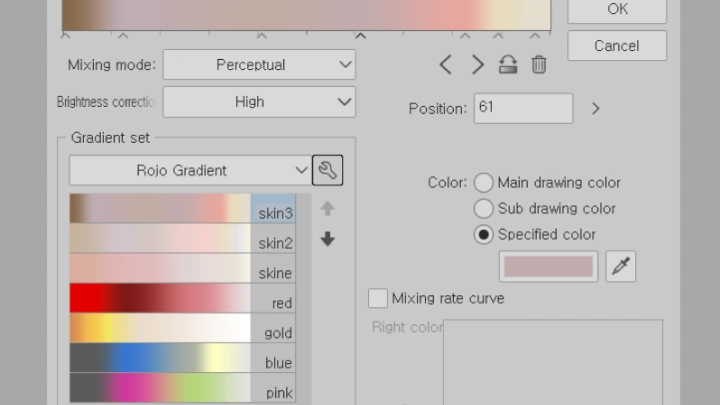720x405 pixels.
Task: Choose Sub drawing color radio option
Action: point(484,208)
